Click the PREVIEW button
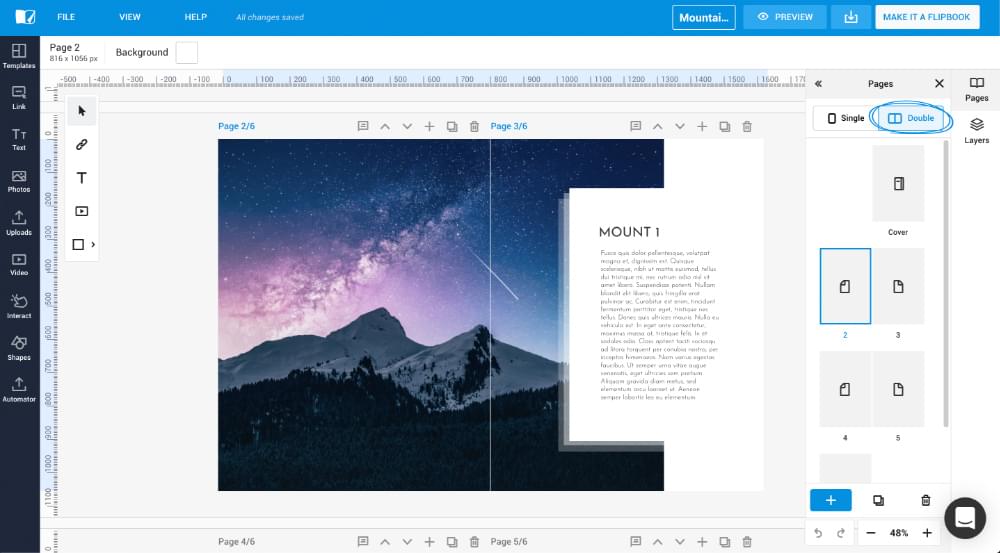 (x=785, y=17)
